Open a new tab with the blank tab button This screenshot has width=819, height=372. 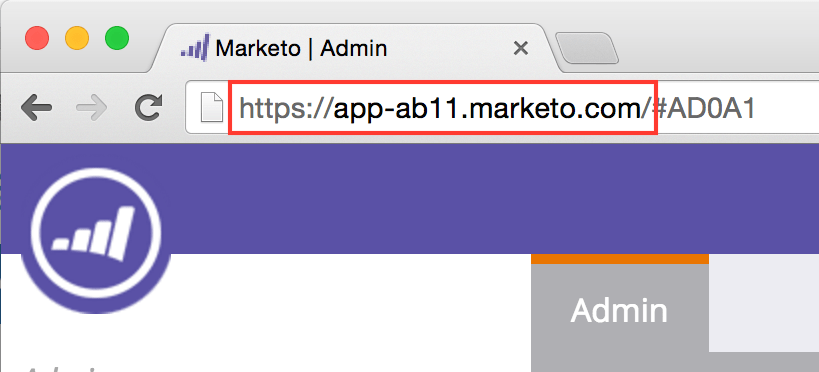(587, 48)
